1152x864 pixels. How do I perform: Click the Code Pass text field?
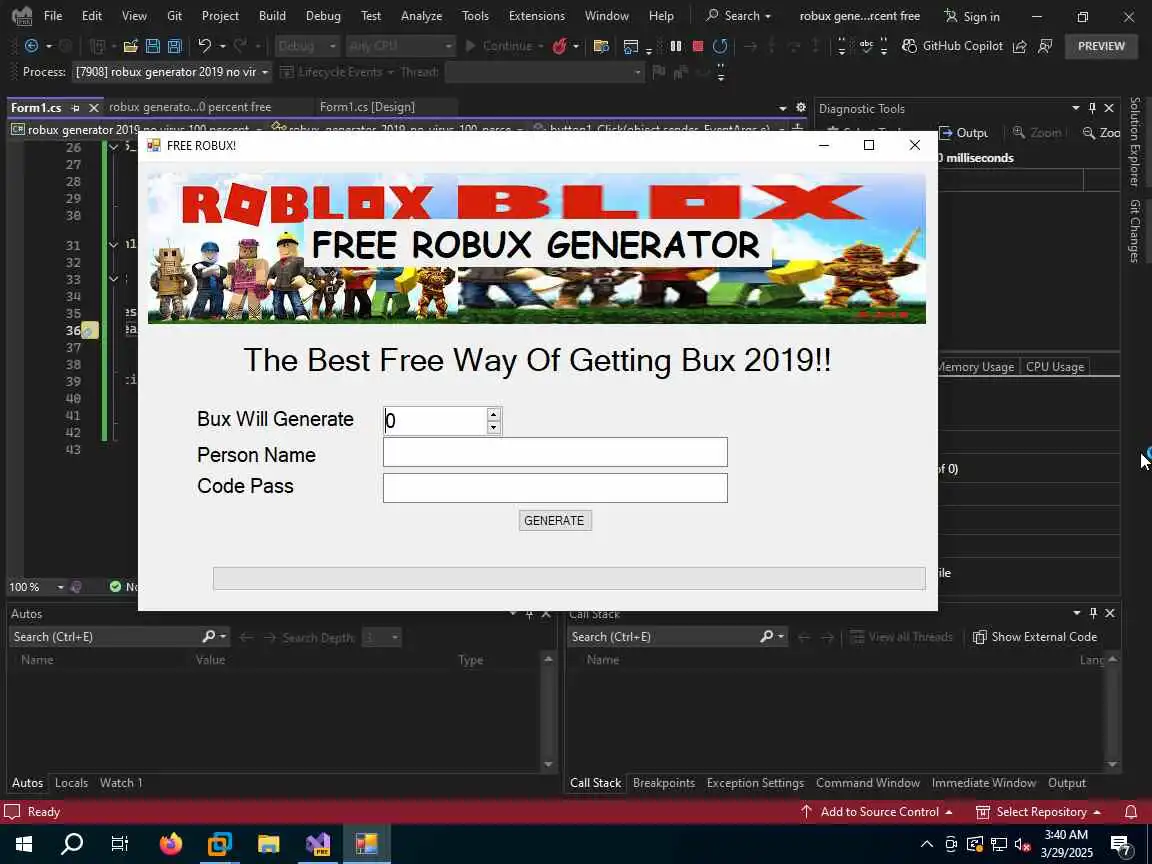pos(555,488)
